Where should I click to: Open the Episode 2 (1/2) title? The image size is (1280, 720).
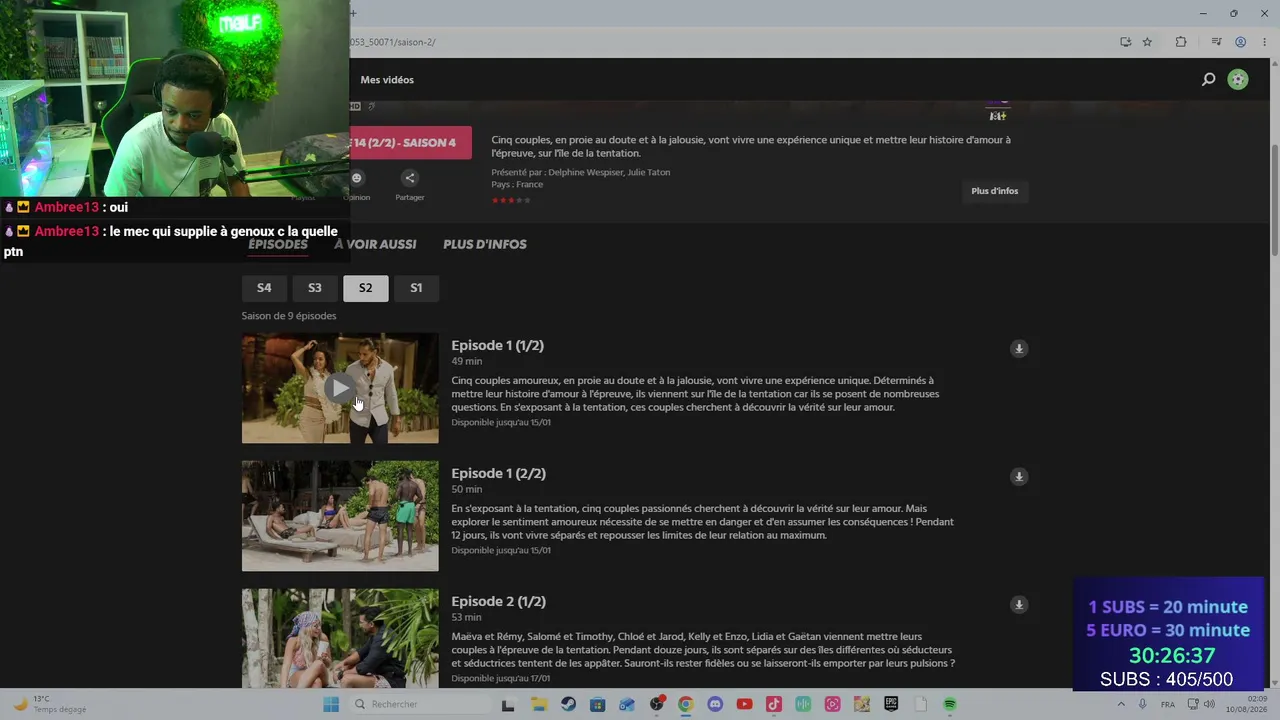click(498, 601)
